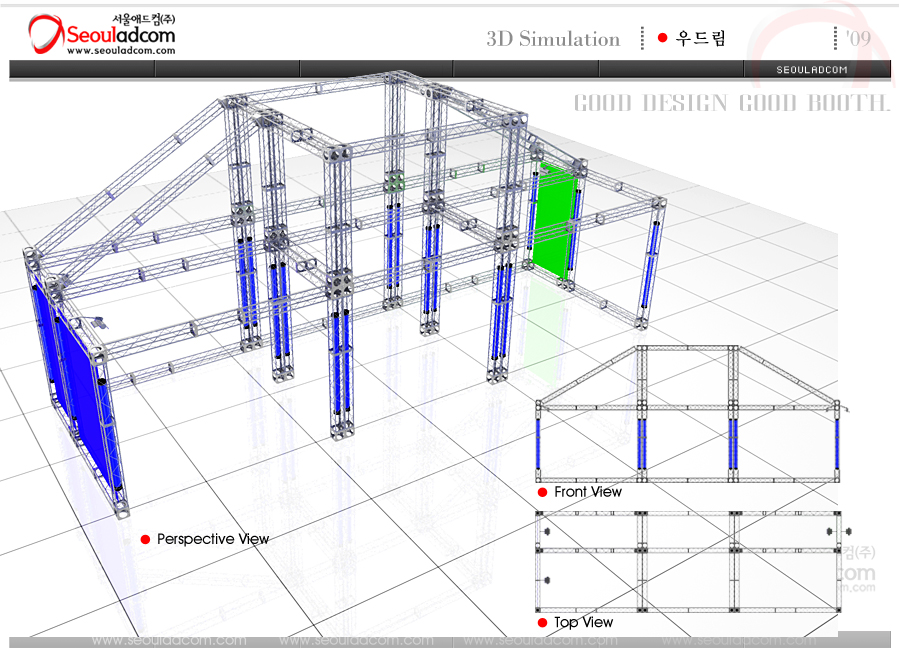
Task: Click the first segment of the dark navigation bar
Action: tap(82, 69)
